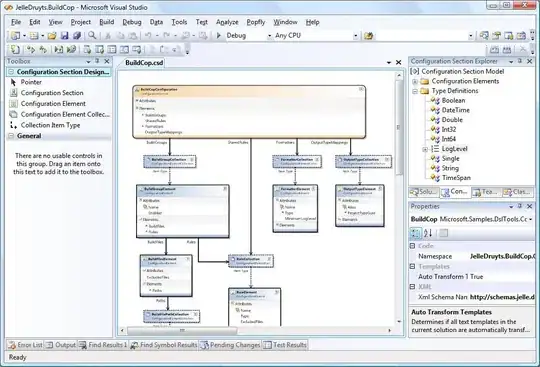540x367 pixels.
Task: Collapse the General group in the Toolbox
Action: point(11,136)
